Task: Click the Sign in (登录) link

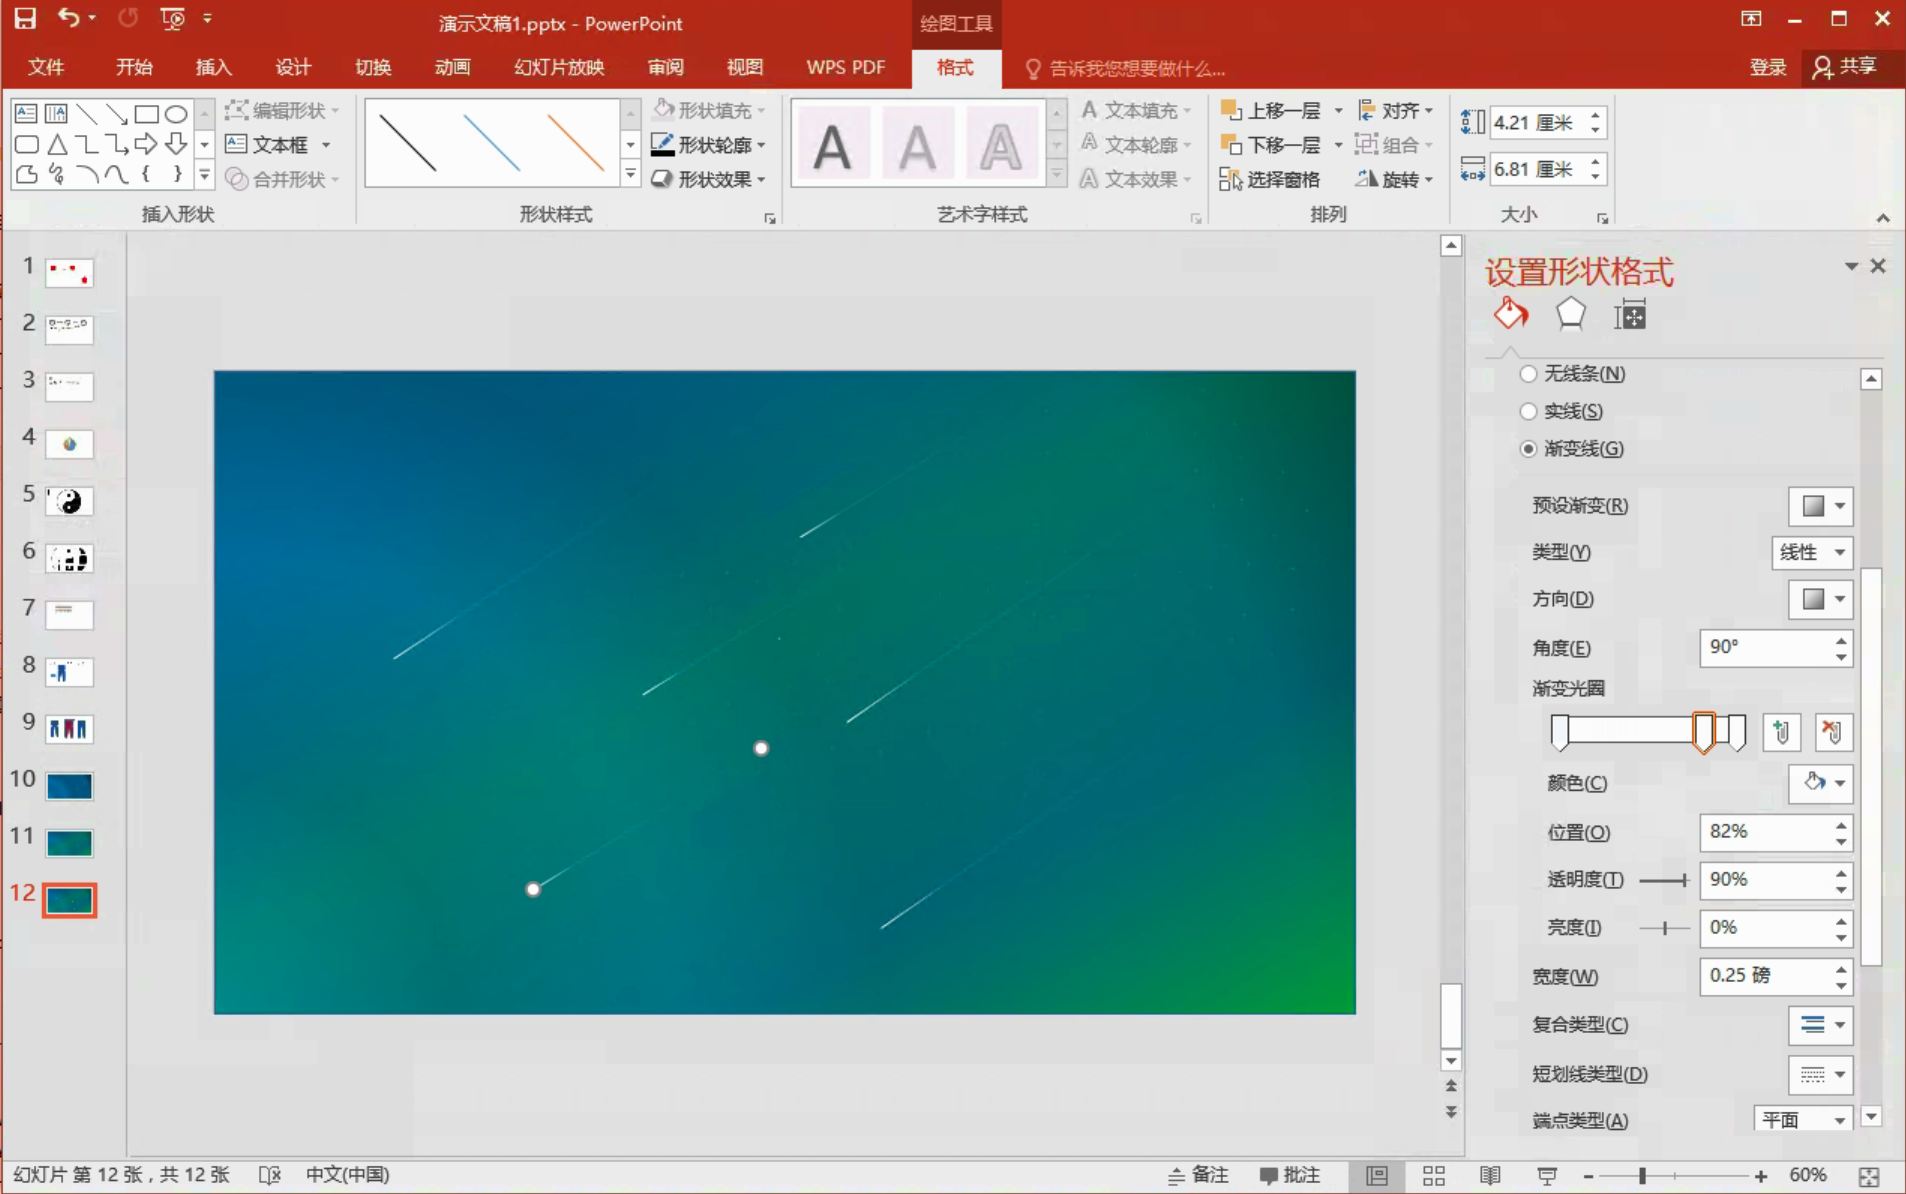Action: click(1768, 67)
